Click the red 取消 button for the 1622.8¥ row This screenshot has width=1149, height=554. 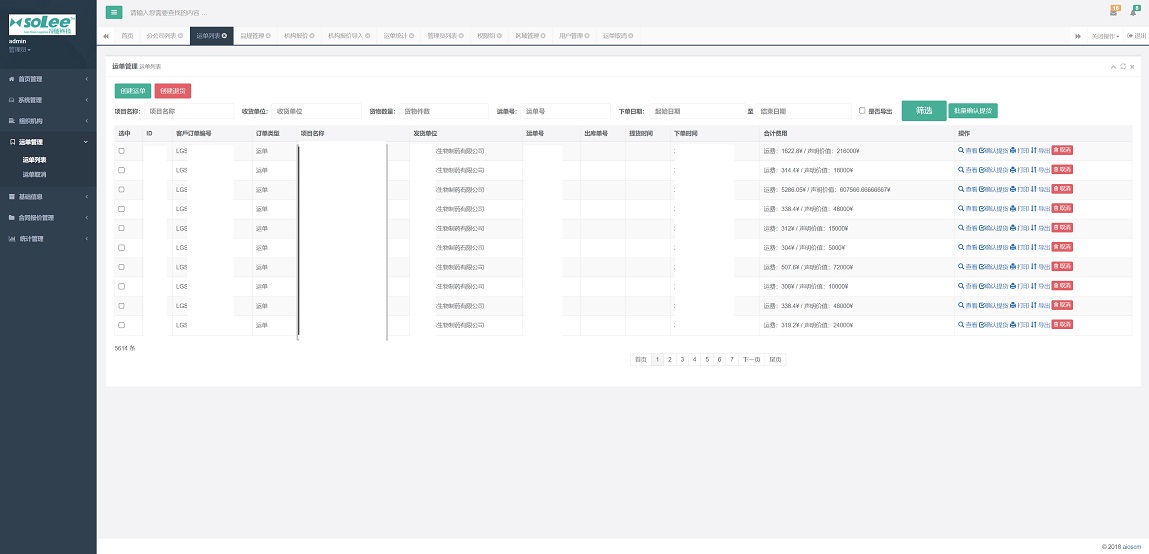click(1063, 150)
